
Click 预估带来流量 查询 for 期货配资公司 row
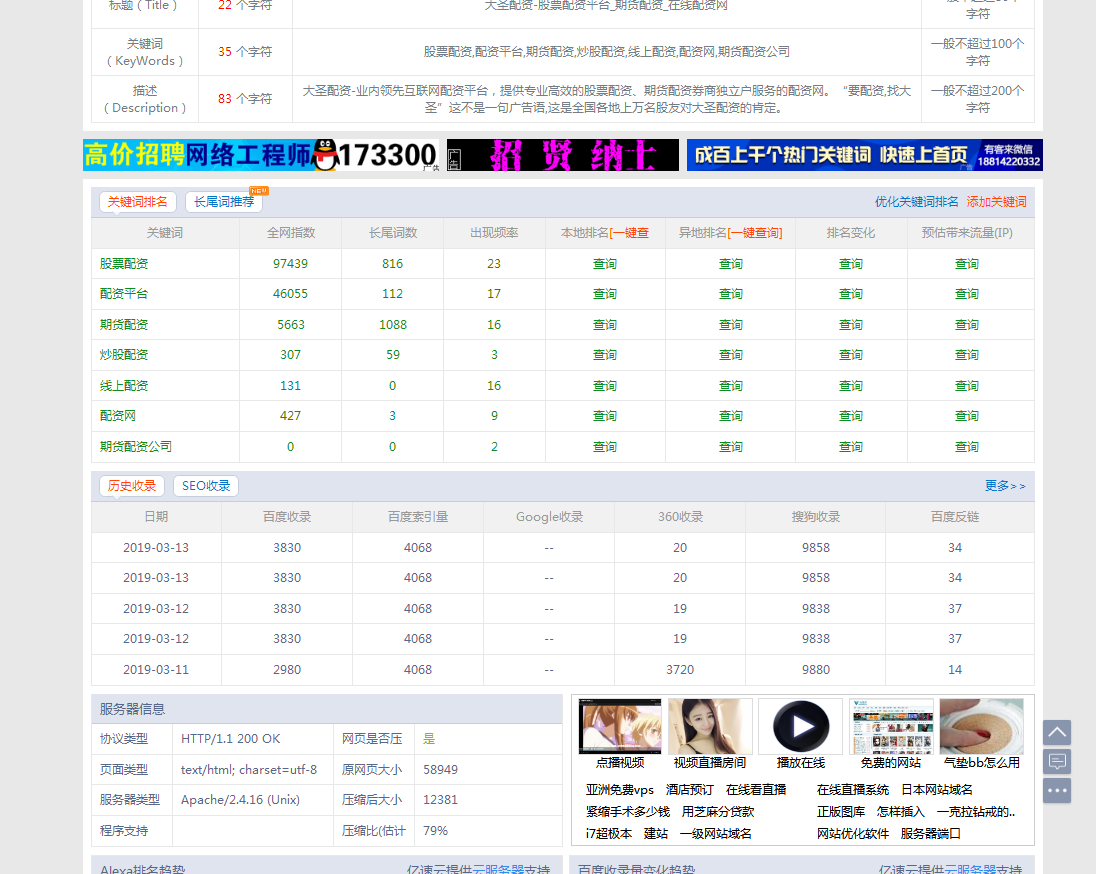click(x=967, y=446)
